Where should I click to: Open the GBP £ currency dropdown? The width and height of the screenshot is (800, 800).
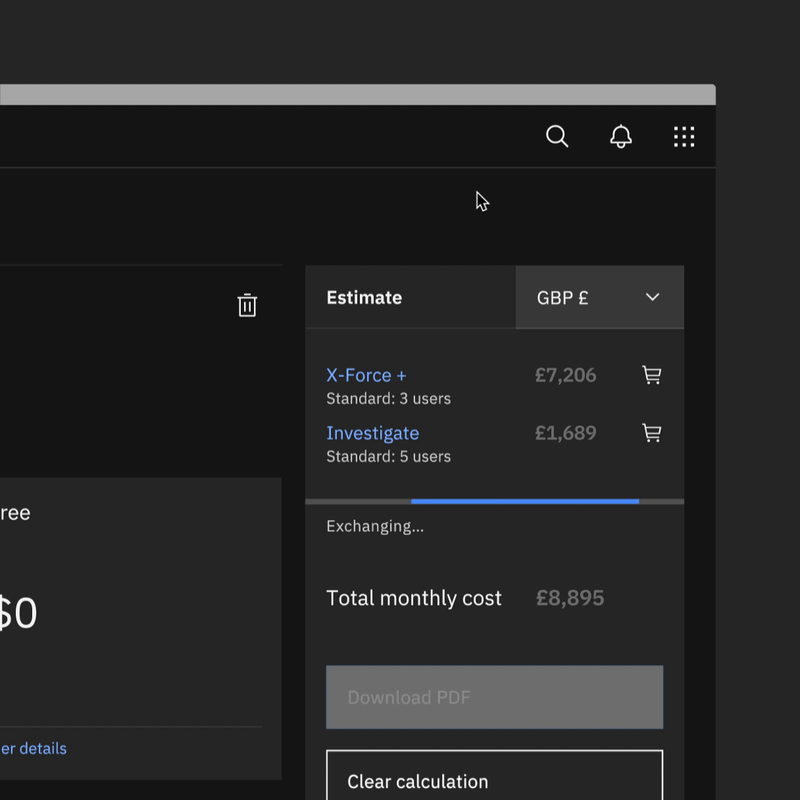[x=599, y=297]
